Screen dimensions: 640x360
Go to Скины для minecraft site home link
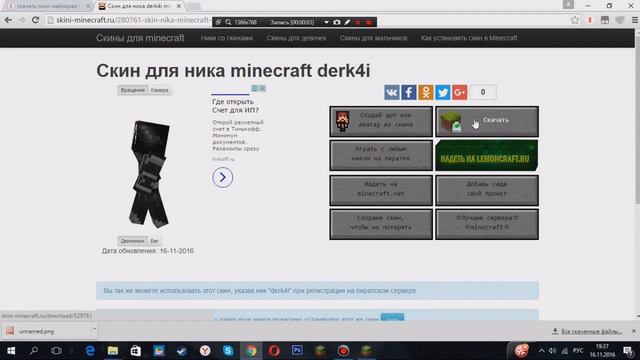click(140, 38)
